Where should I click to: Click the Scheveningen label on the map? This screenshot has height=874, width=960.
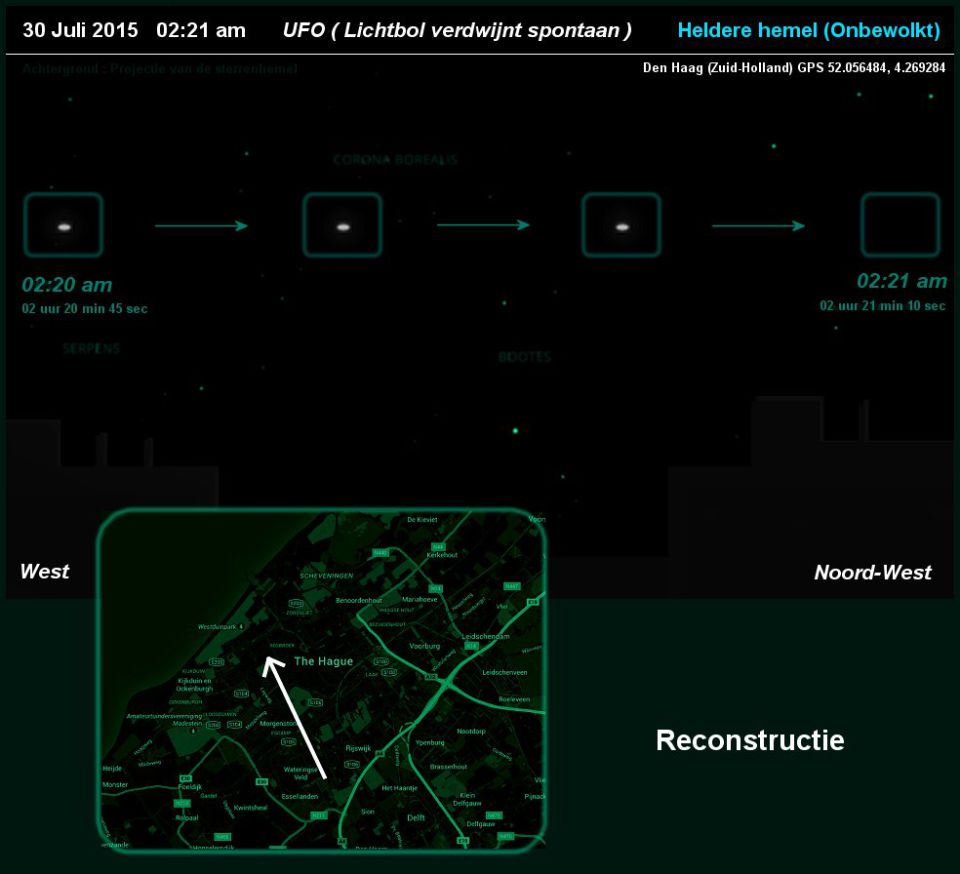click(327, 577)
